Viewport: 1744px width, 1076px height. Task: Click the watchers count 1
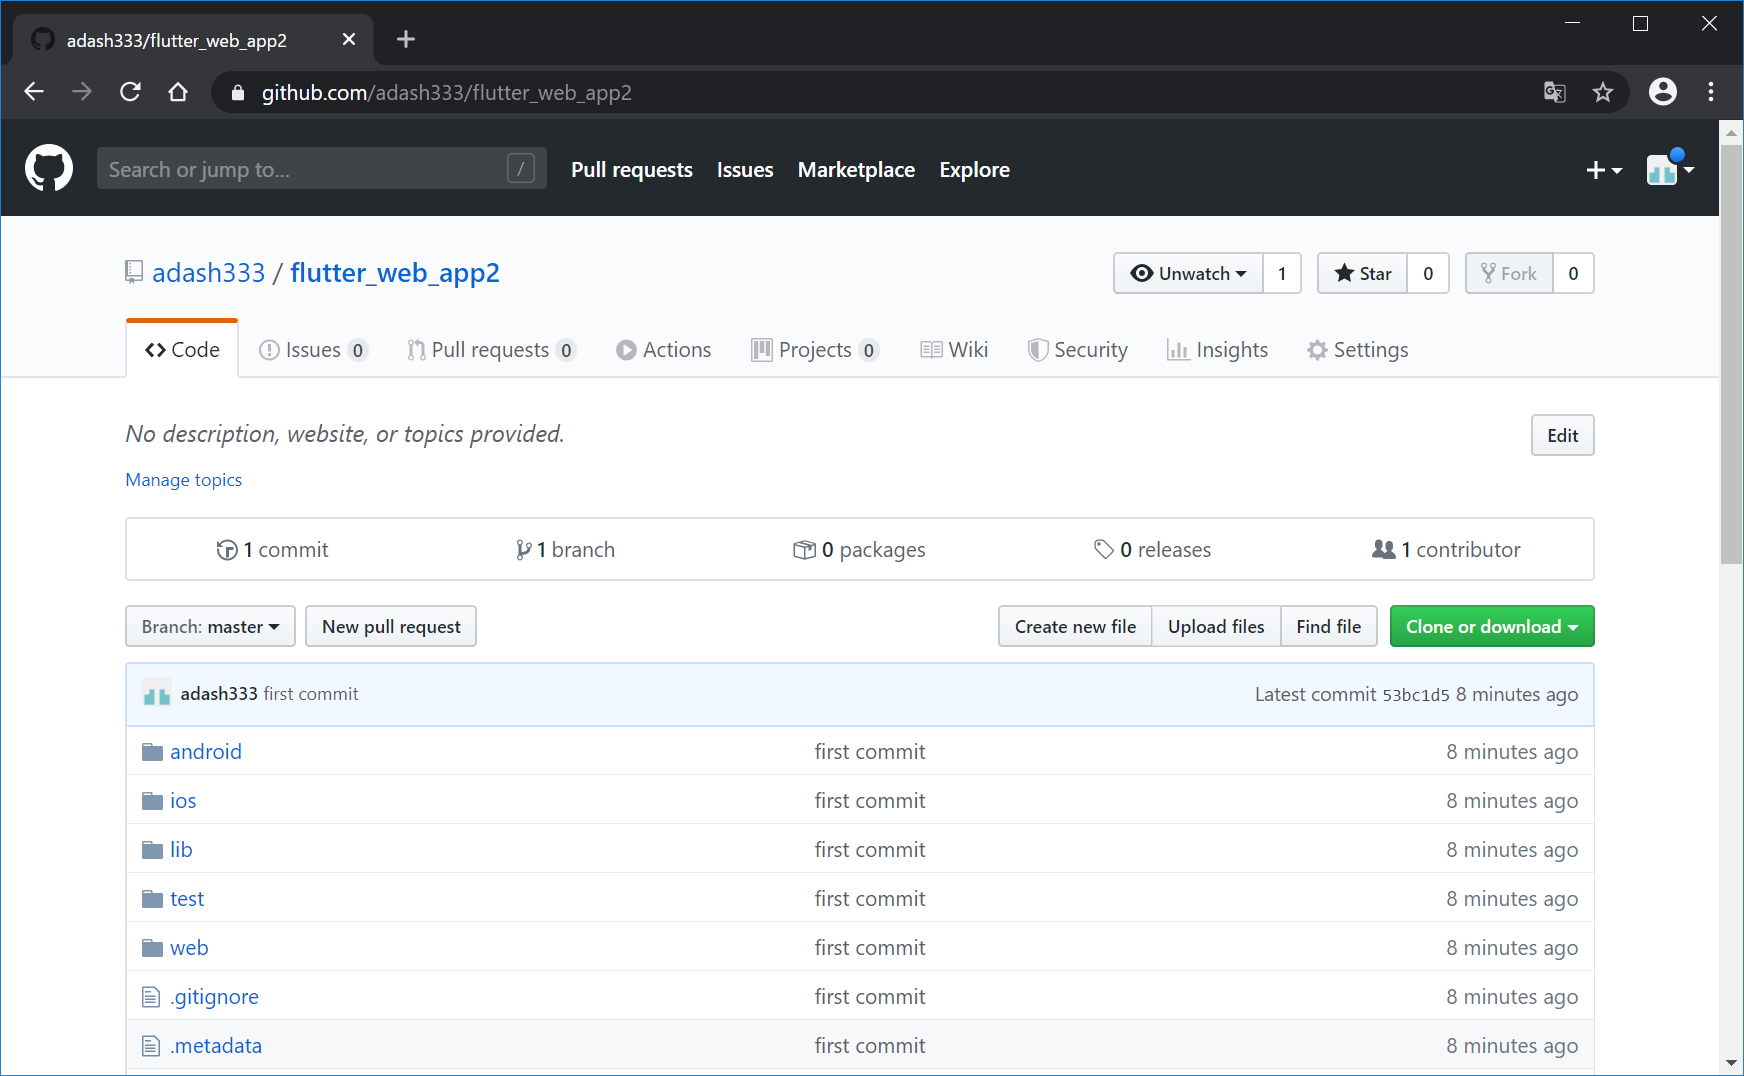click(x=1282, y=273)
